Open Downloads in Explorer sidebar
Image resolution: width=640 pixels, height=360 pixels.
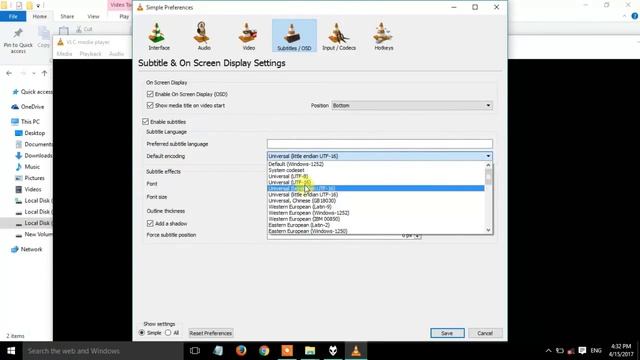34,156
